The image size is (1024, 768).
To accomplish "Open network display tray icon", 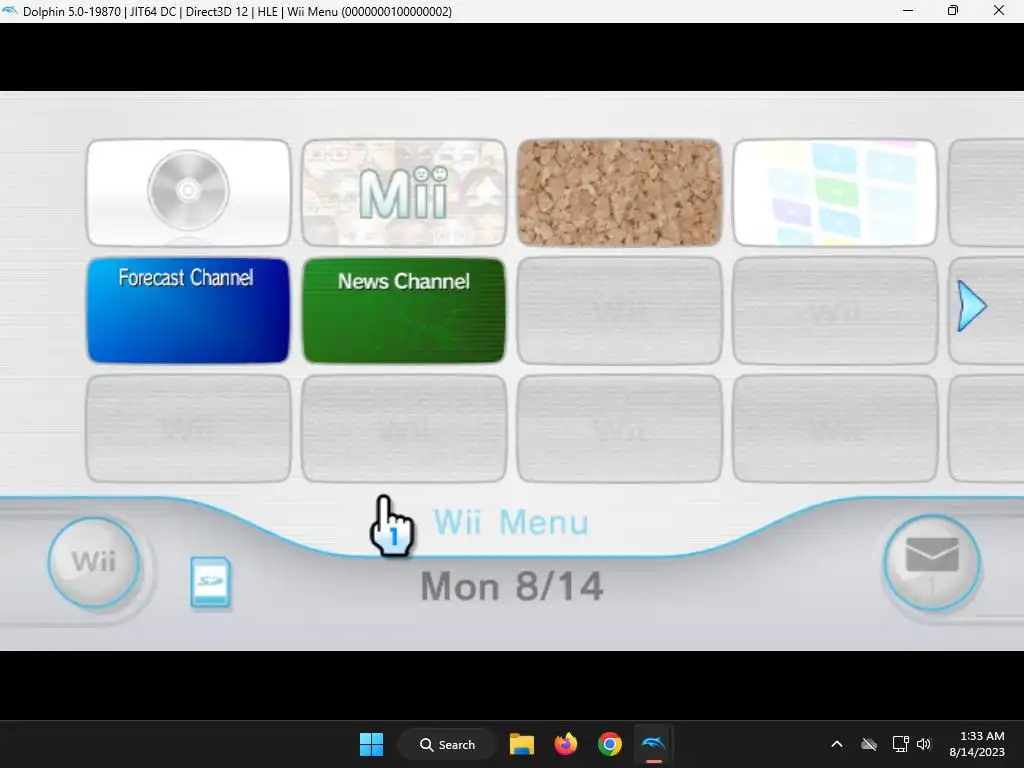I will [901, 744].
